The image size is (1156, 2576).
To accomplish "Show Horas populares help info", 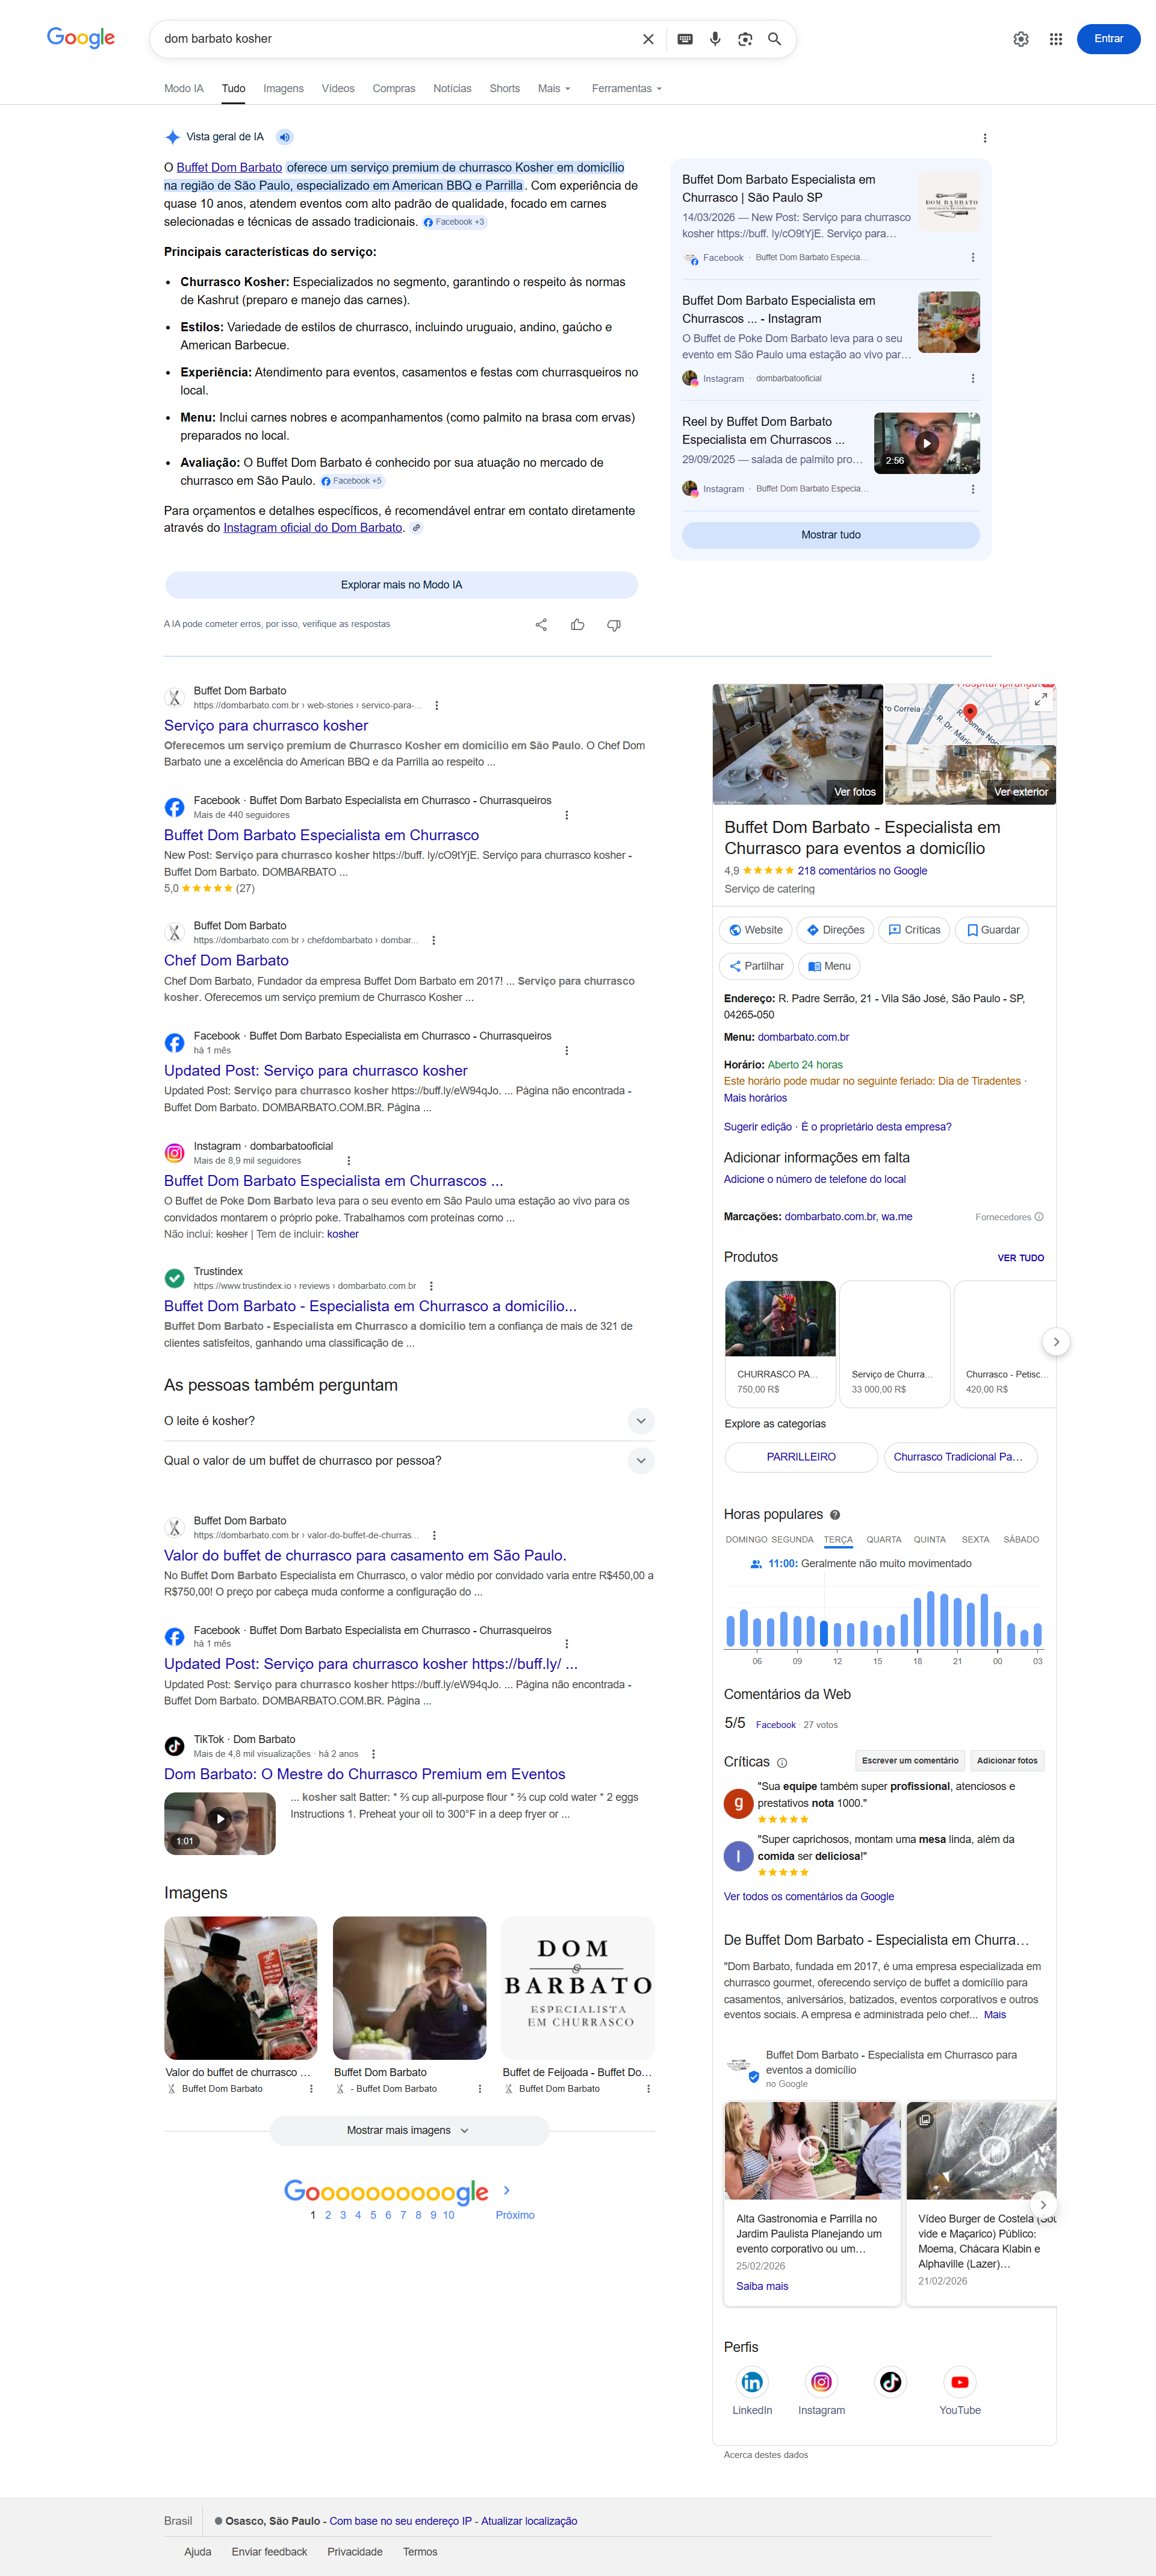I will pyautogui.click(x=835, y=1515).
